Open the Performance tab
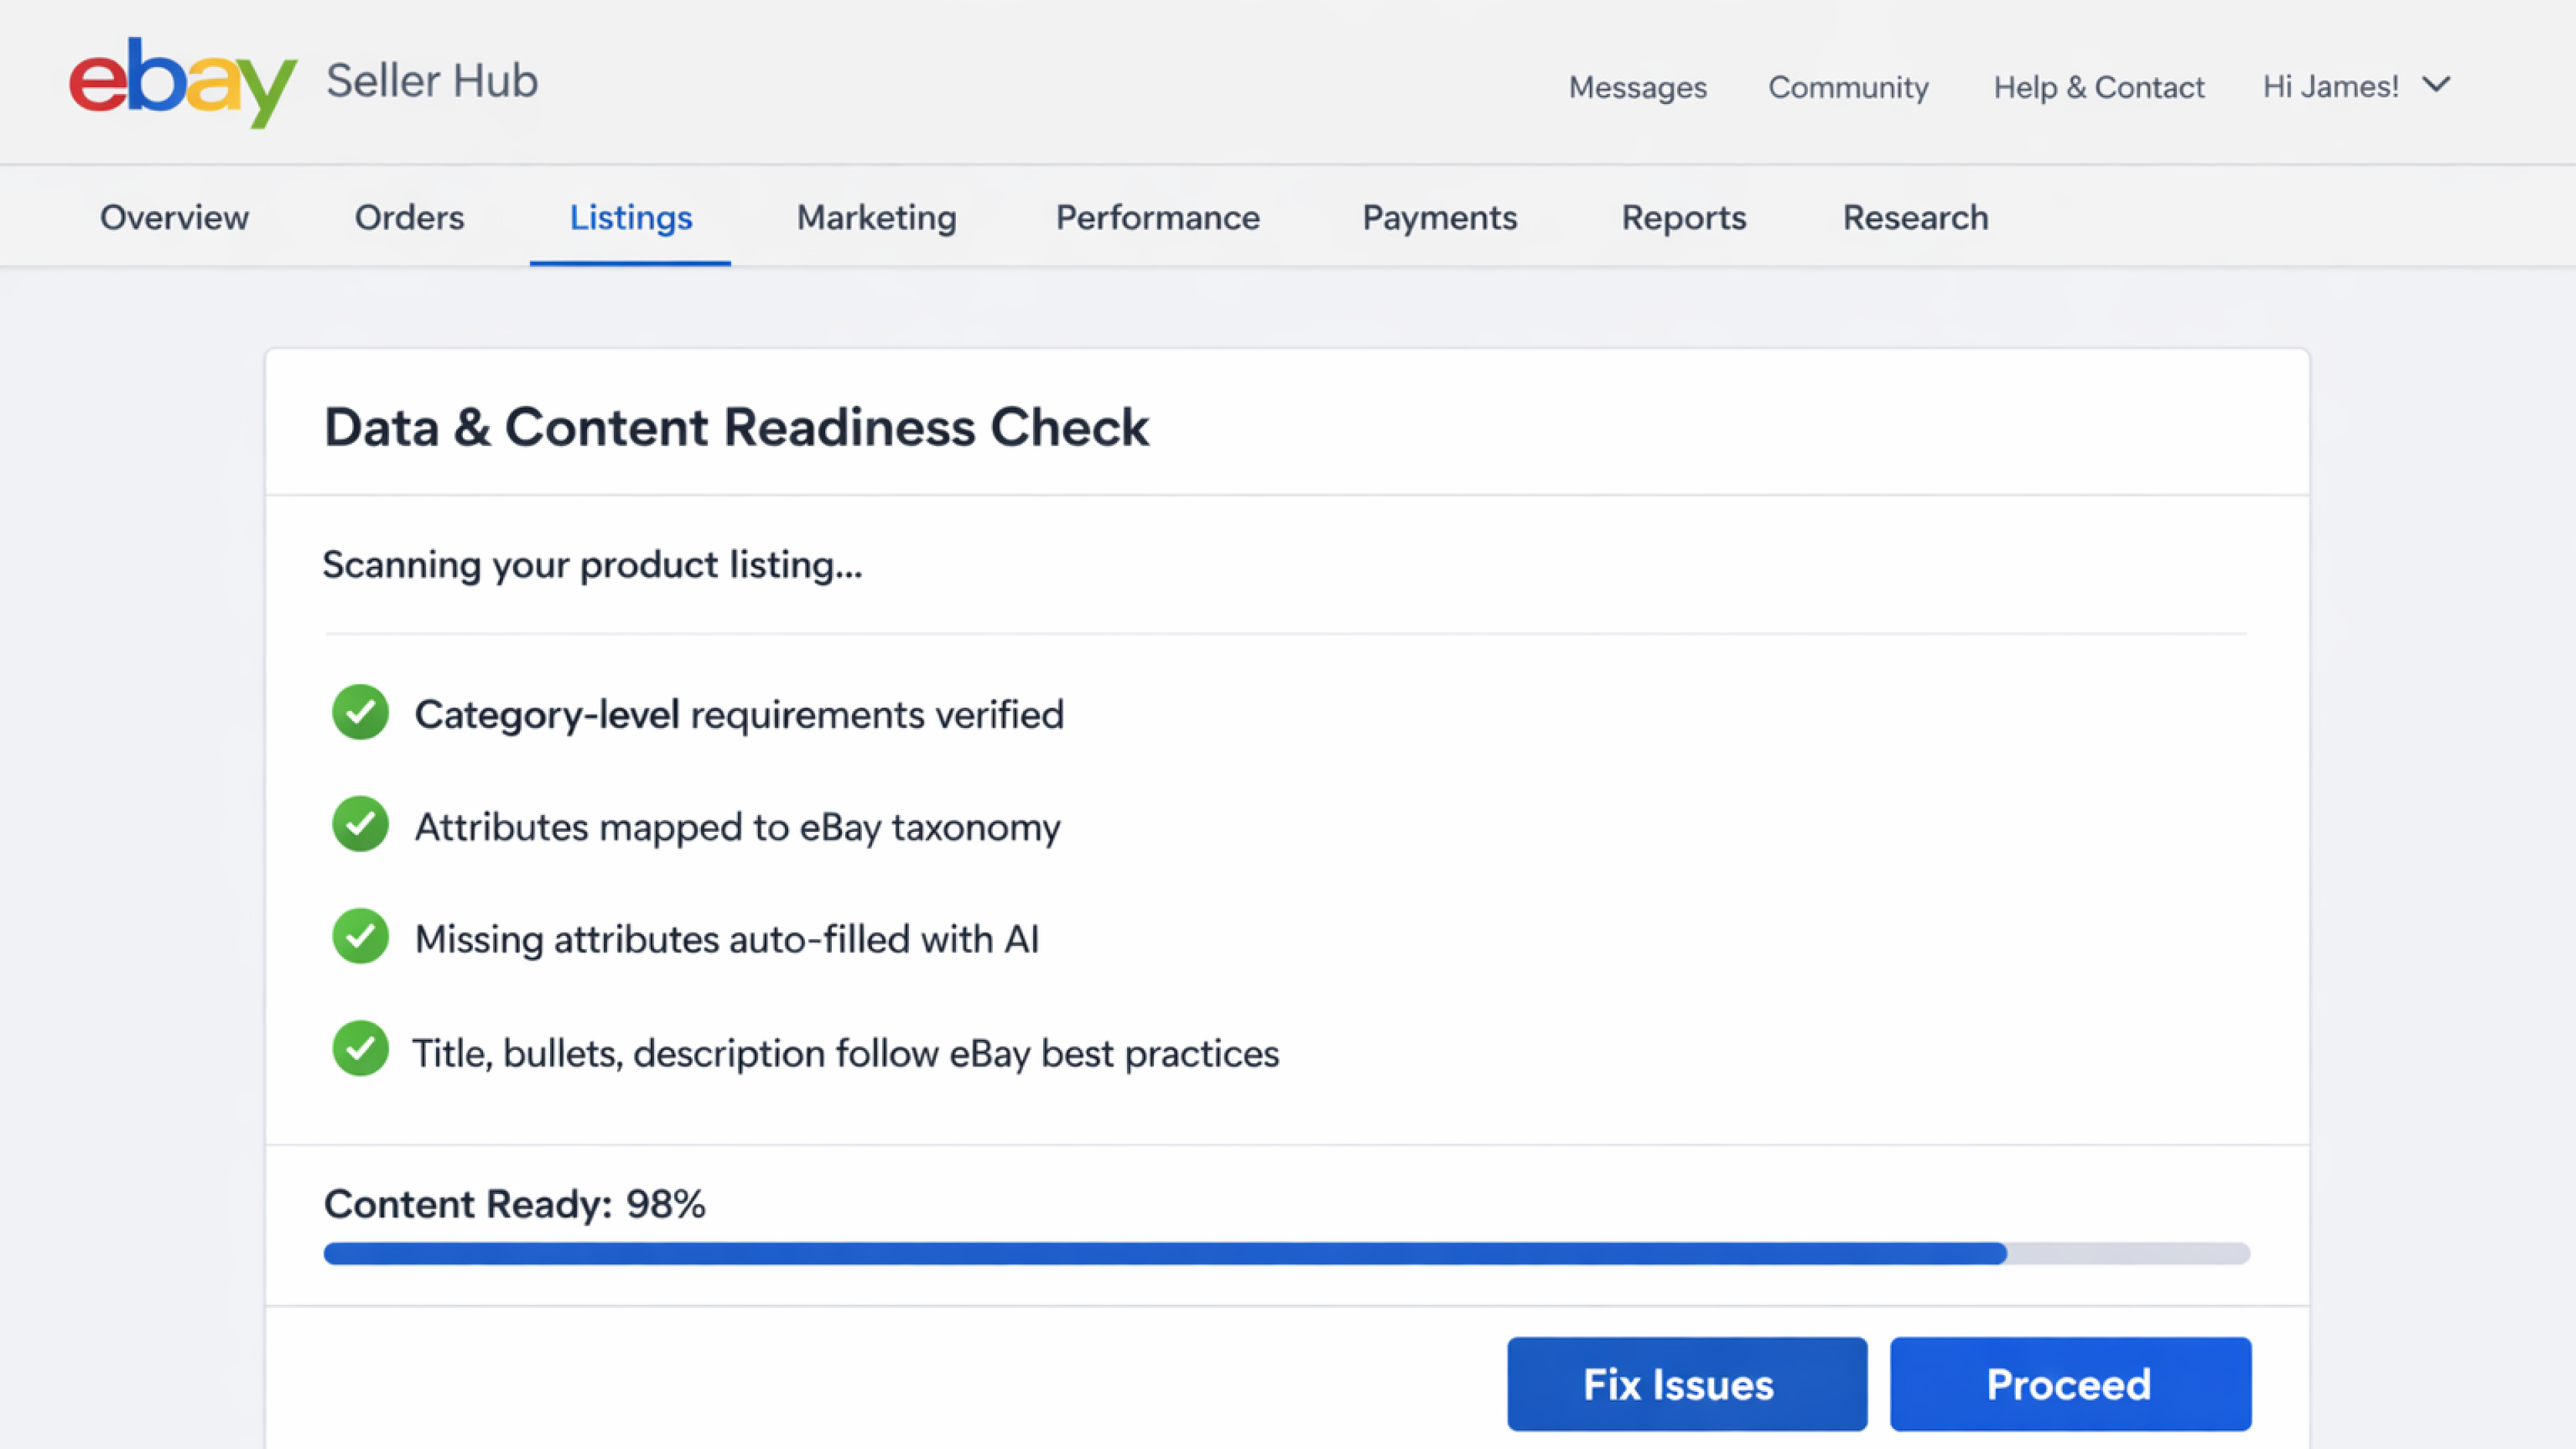The height and width of the screenshot is (1449, 2576). (x=1157, y=217)
